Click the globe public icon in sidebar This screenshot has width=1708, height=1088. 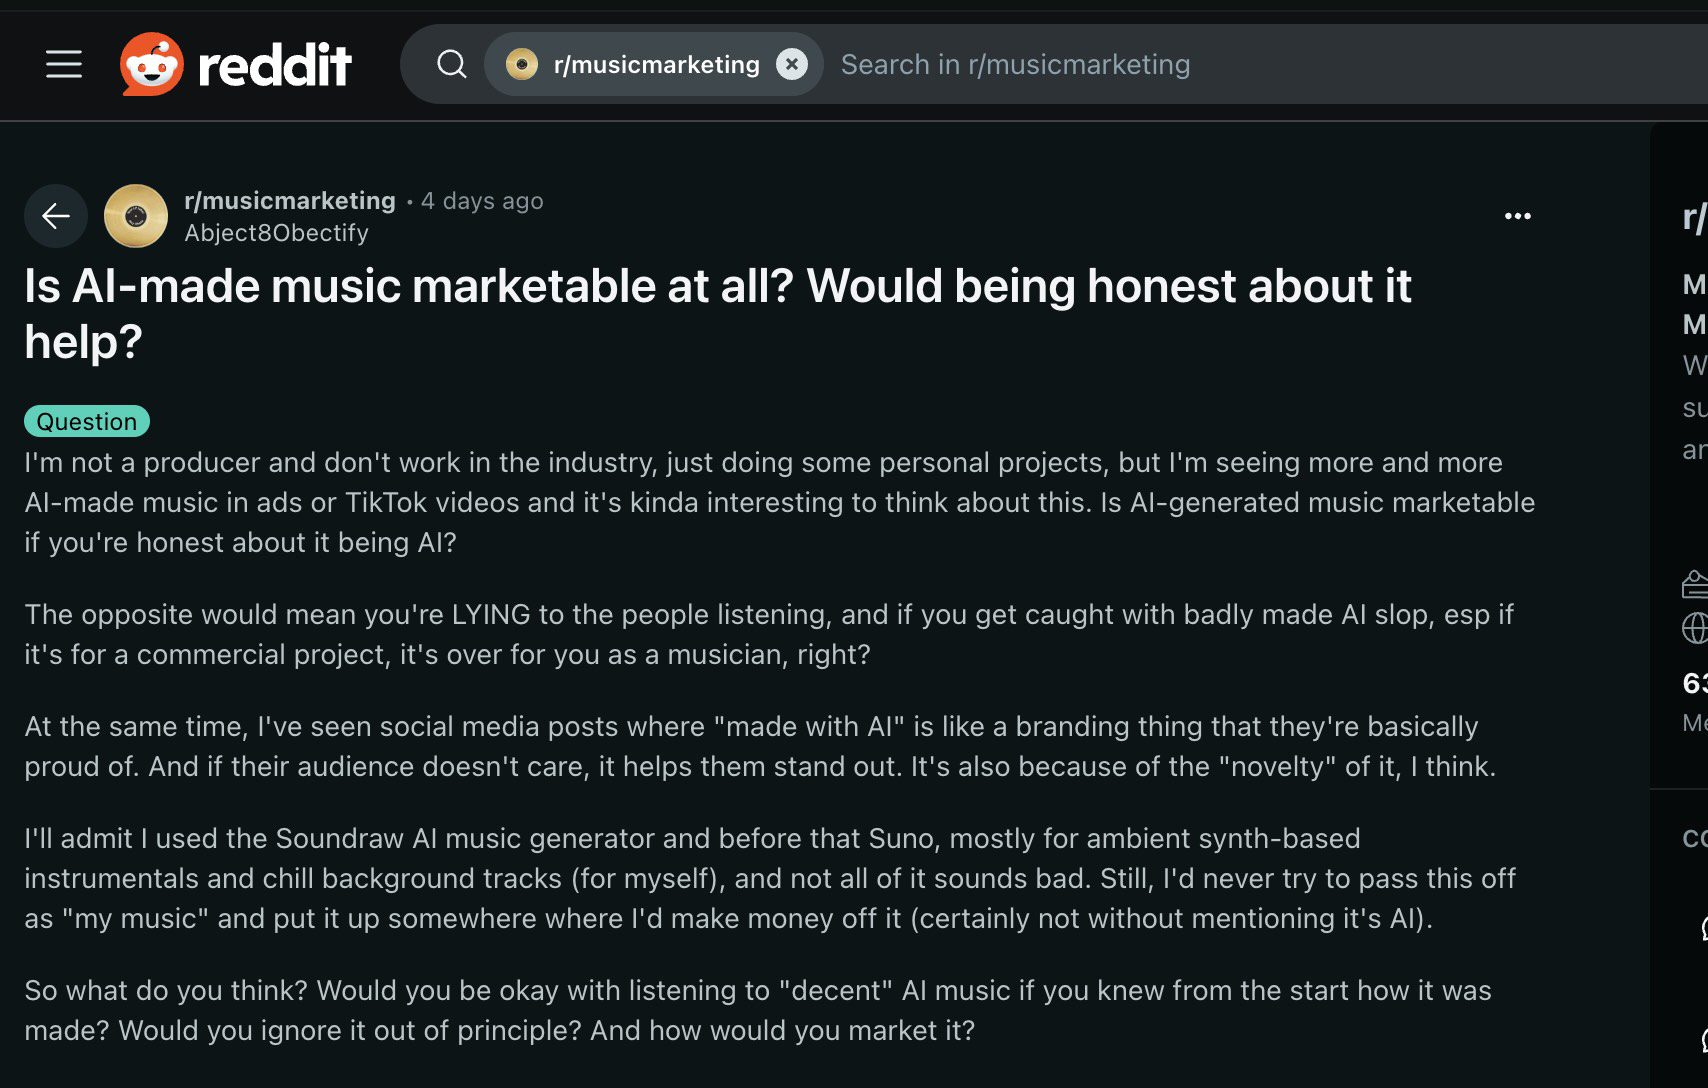[1695, 628]
